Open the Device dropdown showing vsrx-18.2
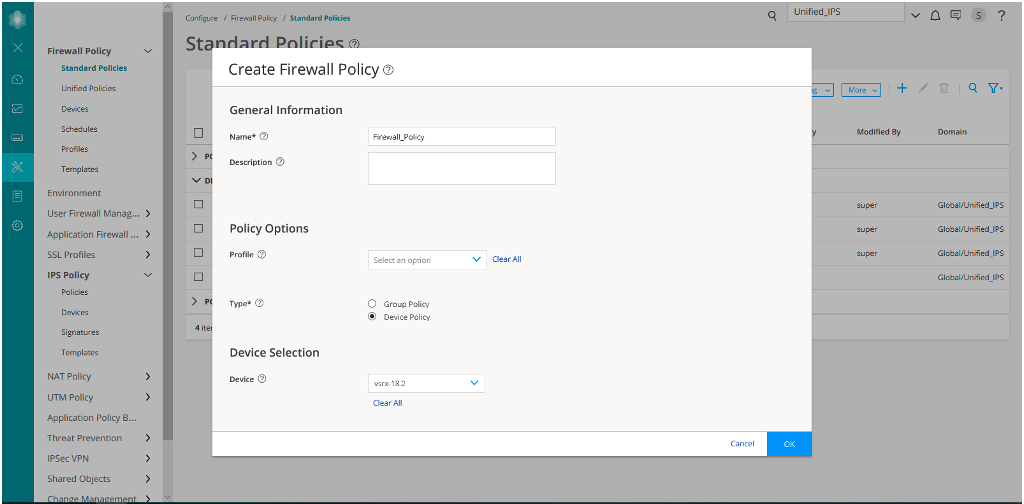 [x=426, y=382]
